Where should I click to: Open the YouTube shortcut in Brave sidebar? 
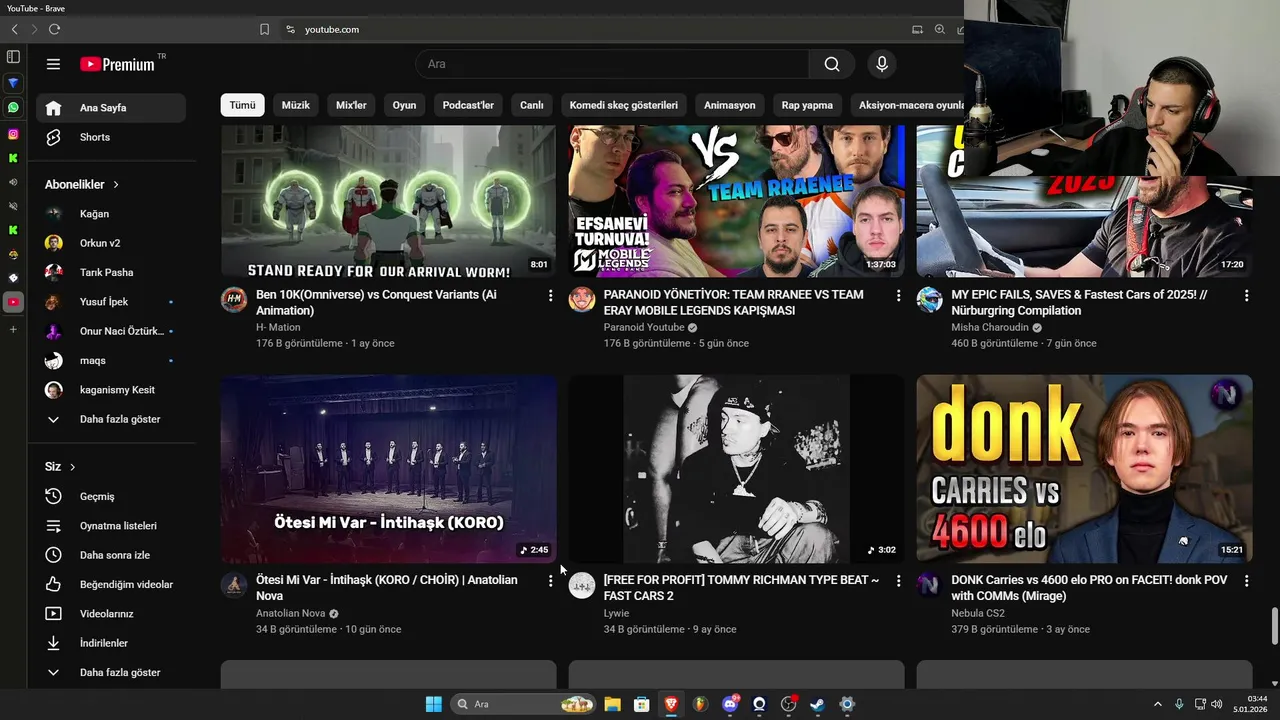click(x=13, y=301)
